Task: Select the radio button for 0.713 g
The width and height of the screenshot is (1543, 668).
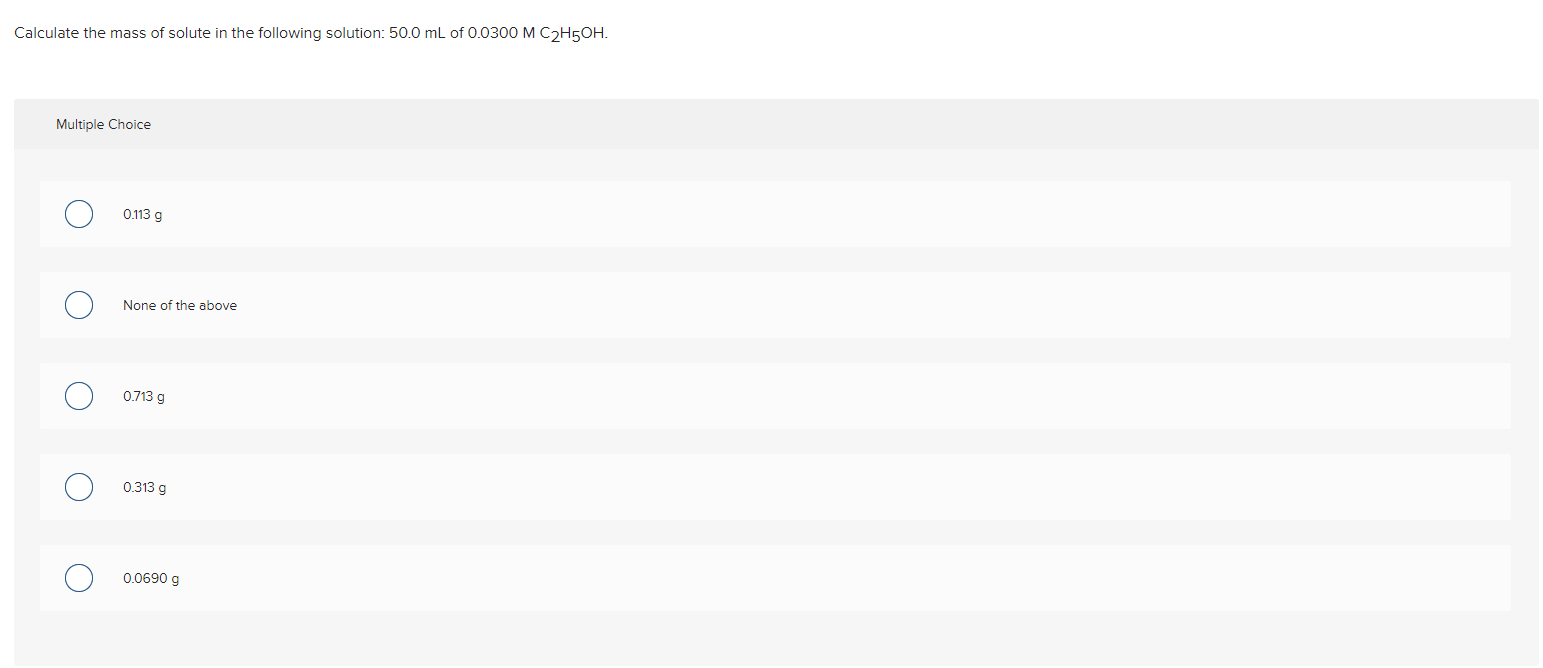Action: pos(79,396)
